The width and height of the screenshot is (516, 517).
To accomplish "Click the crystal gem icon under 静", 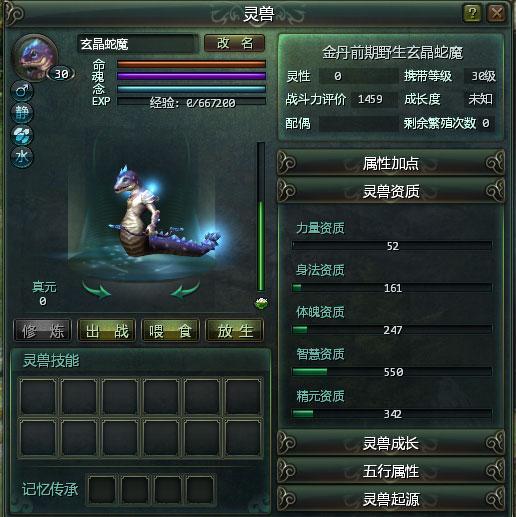I will click(22, 135).
